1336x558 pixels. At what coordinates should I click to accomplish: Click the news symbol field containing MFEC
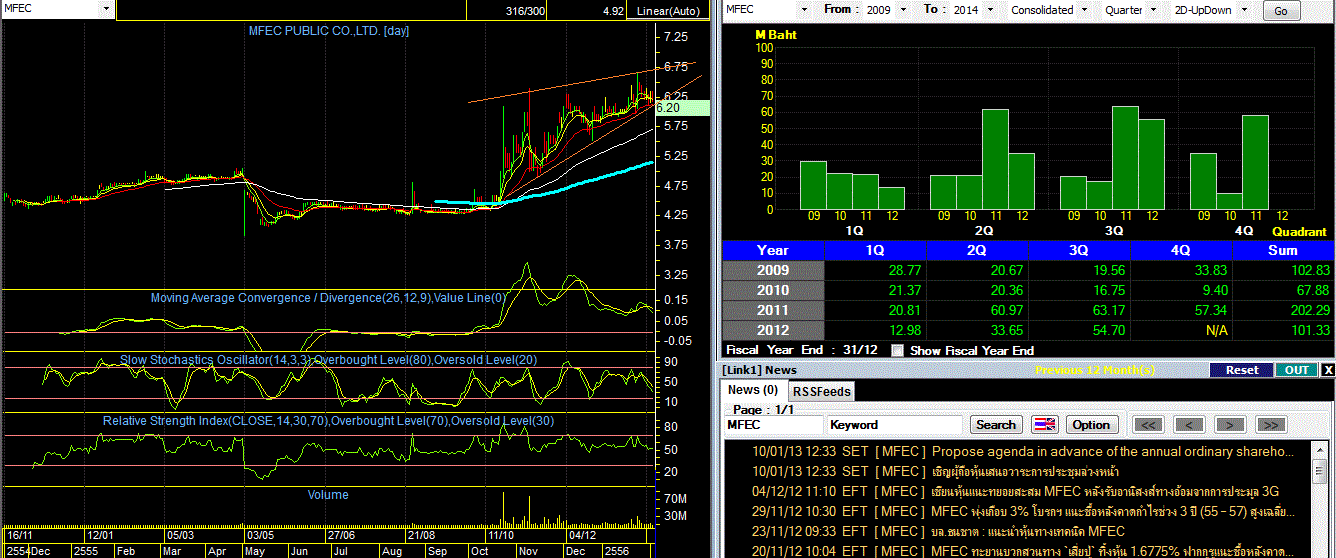click(773, 424)
